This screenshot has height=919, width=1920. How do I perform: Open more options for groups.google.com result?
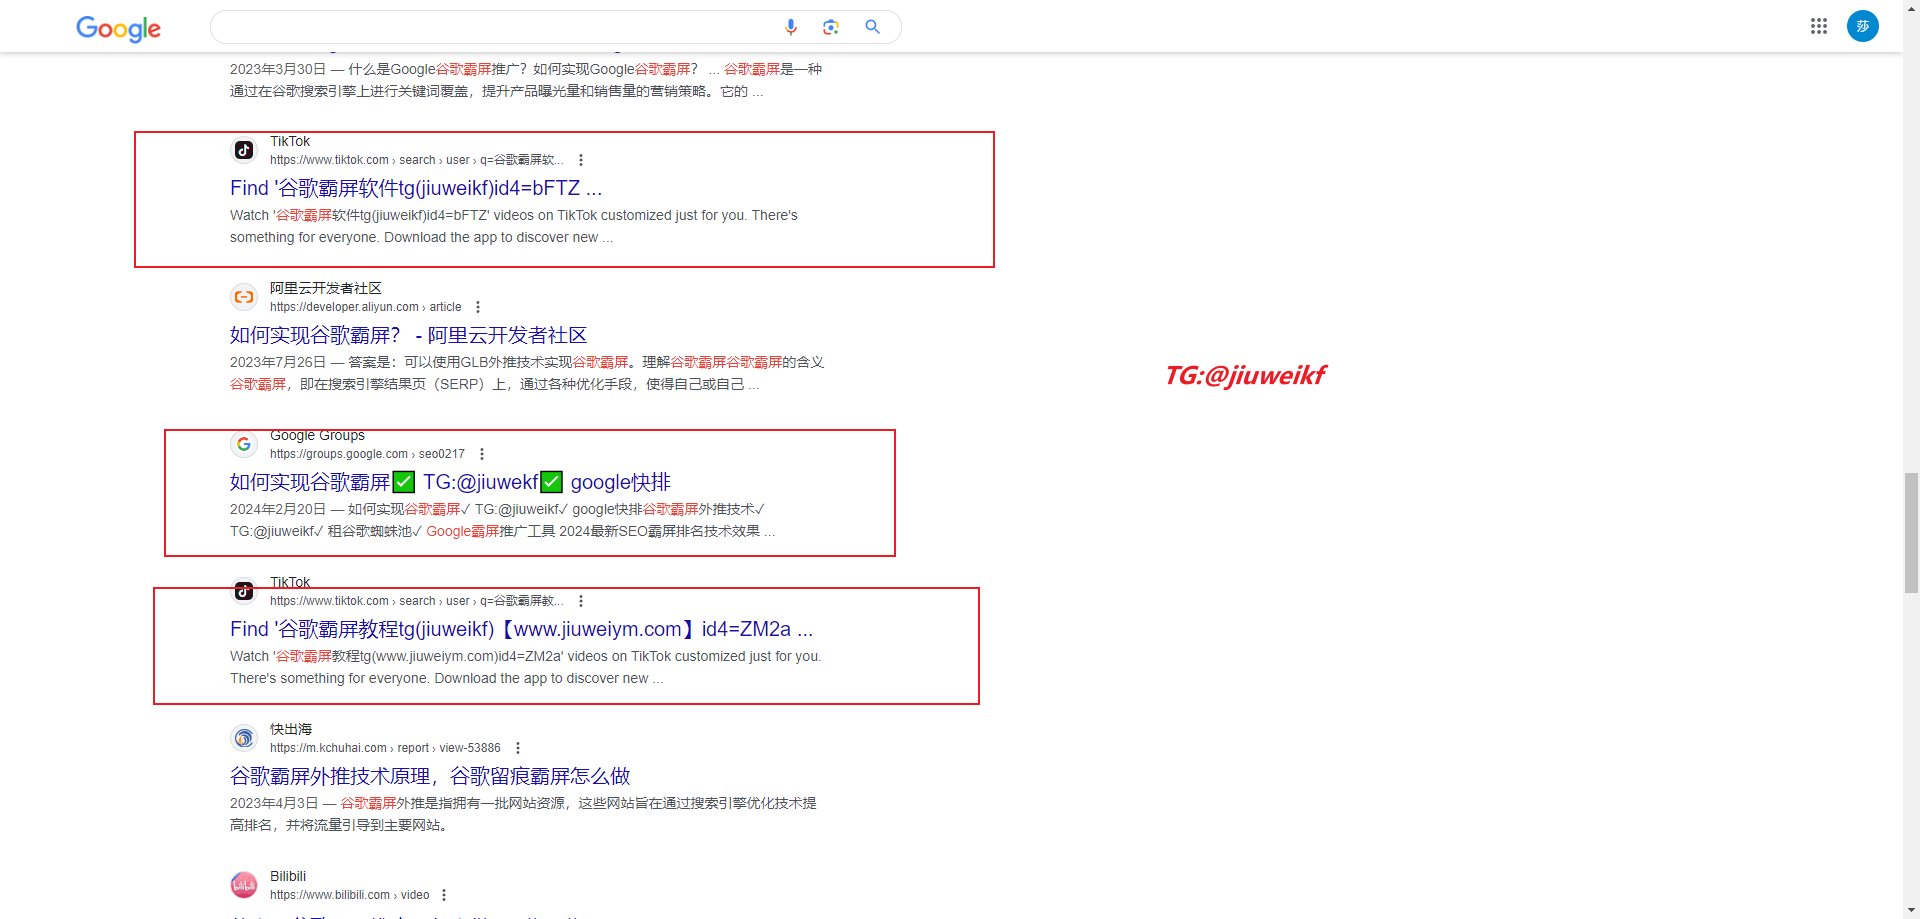[482, 454]
